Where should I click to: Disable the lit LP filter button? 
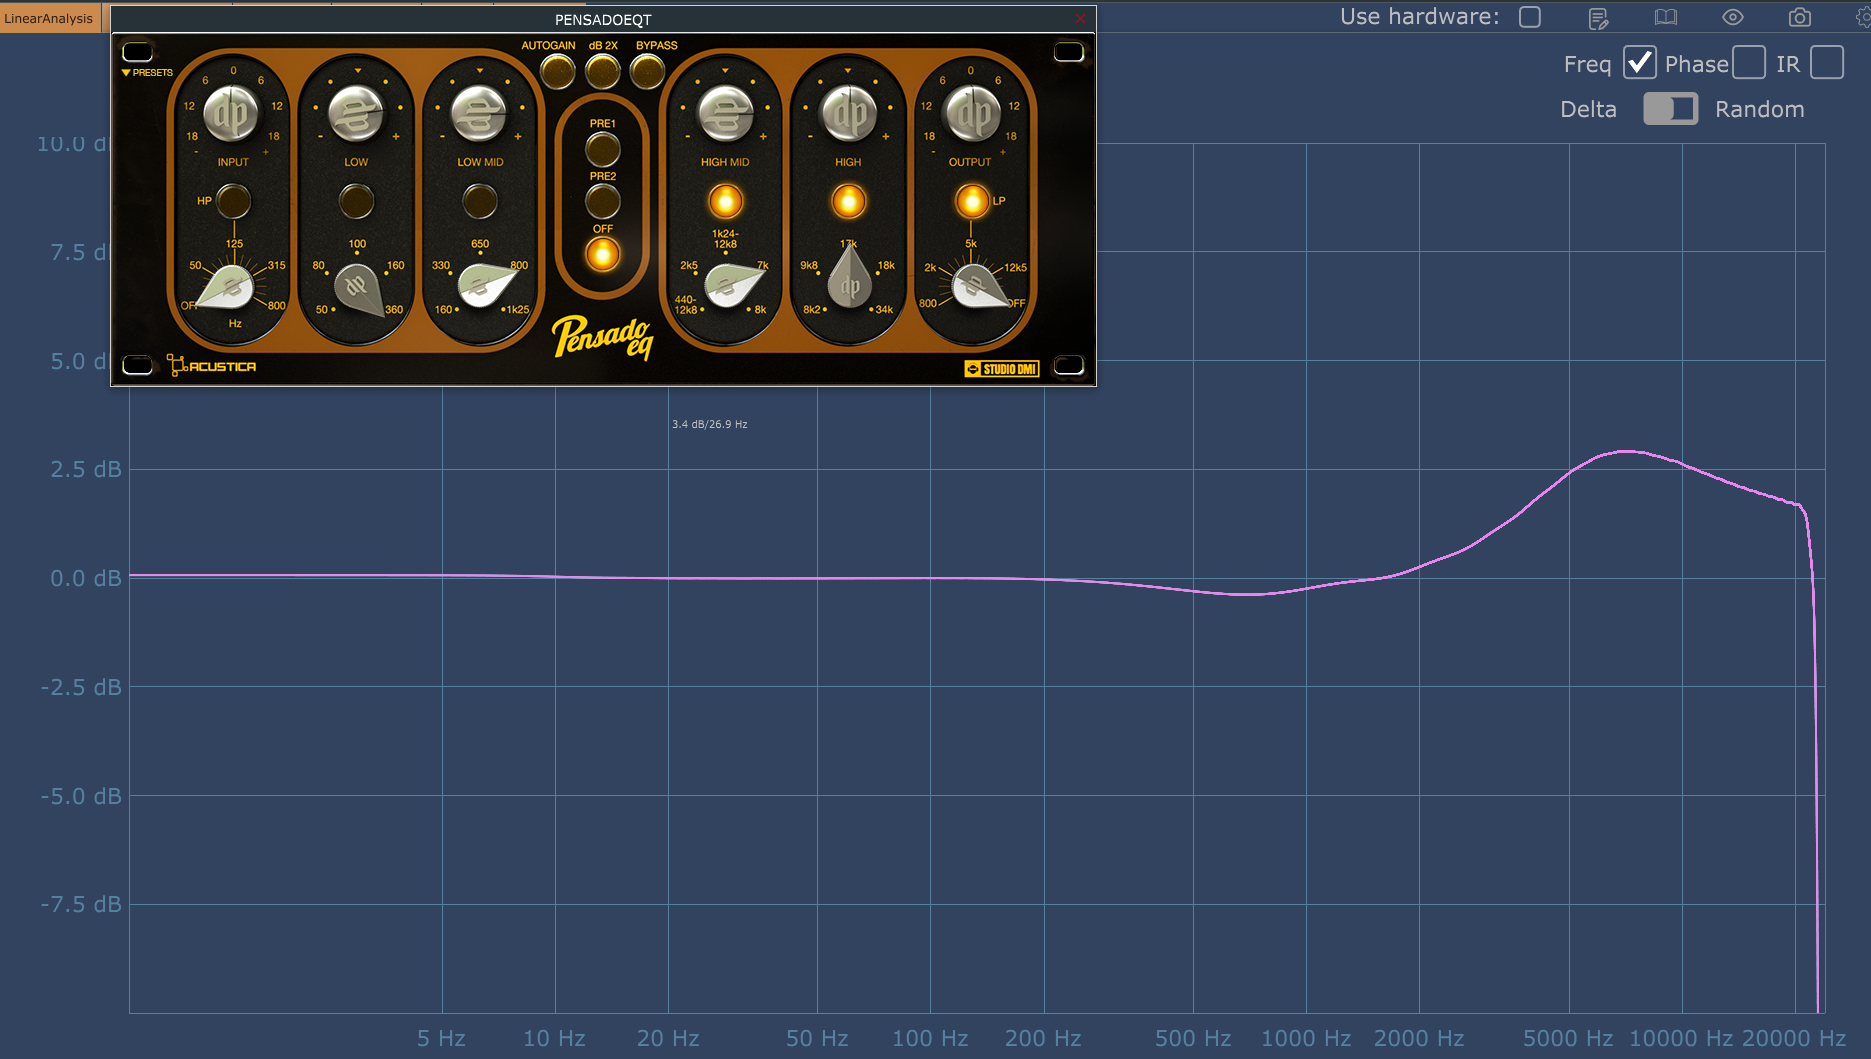(x=971, y=201)
